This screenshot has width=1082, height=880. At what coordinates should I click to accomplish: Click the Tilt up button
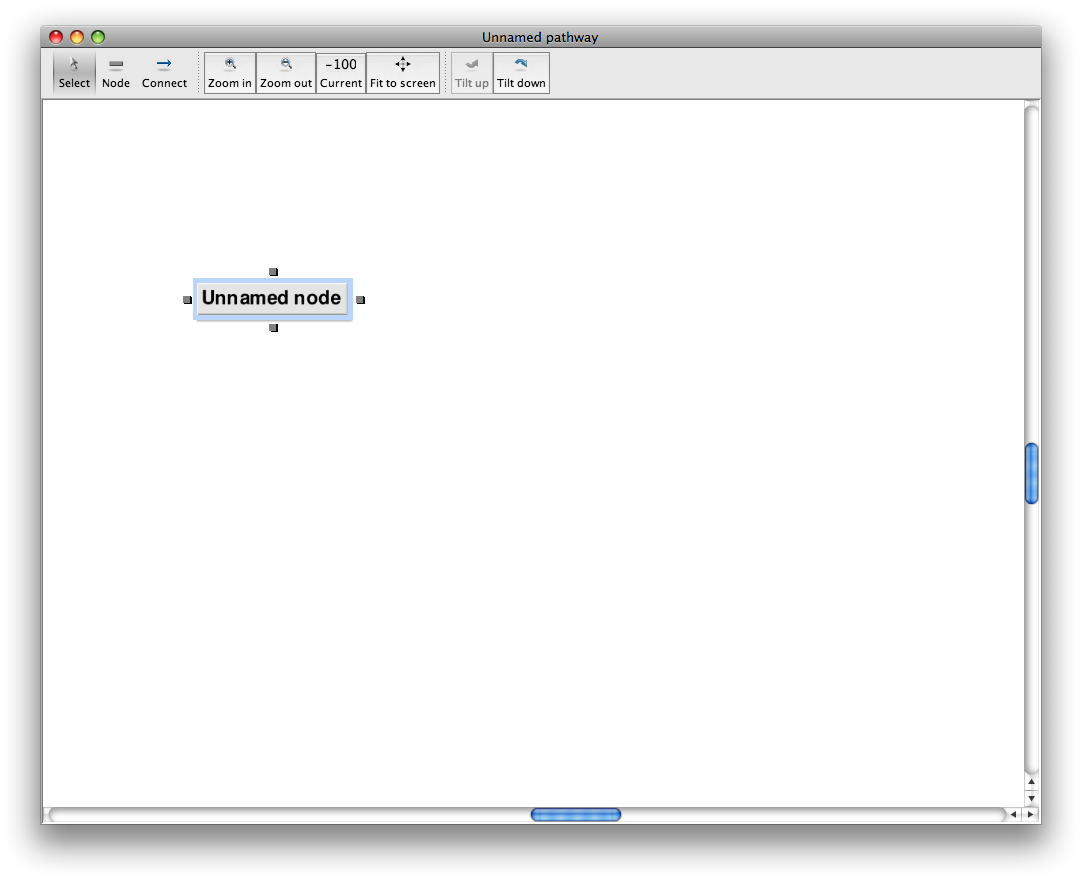(x=471, y=73)
